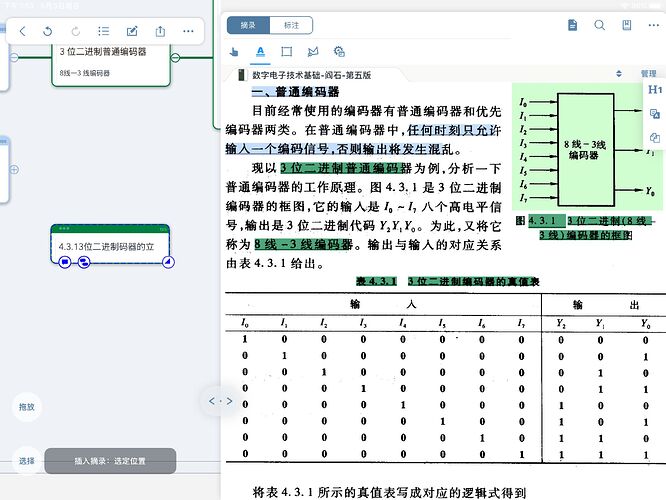Open document switcher up-down arrows

619,73
